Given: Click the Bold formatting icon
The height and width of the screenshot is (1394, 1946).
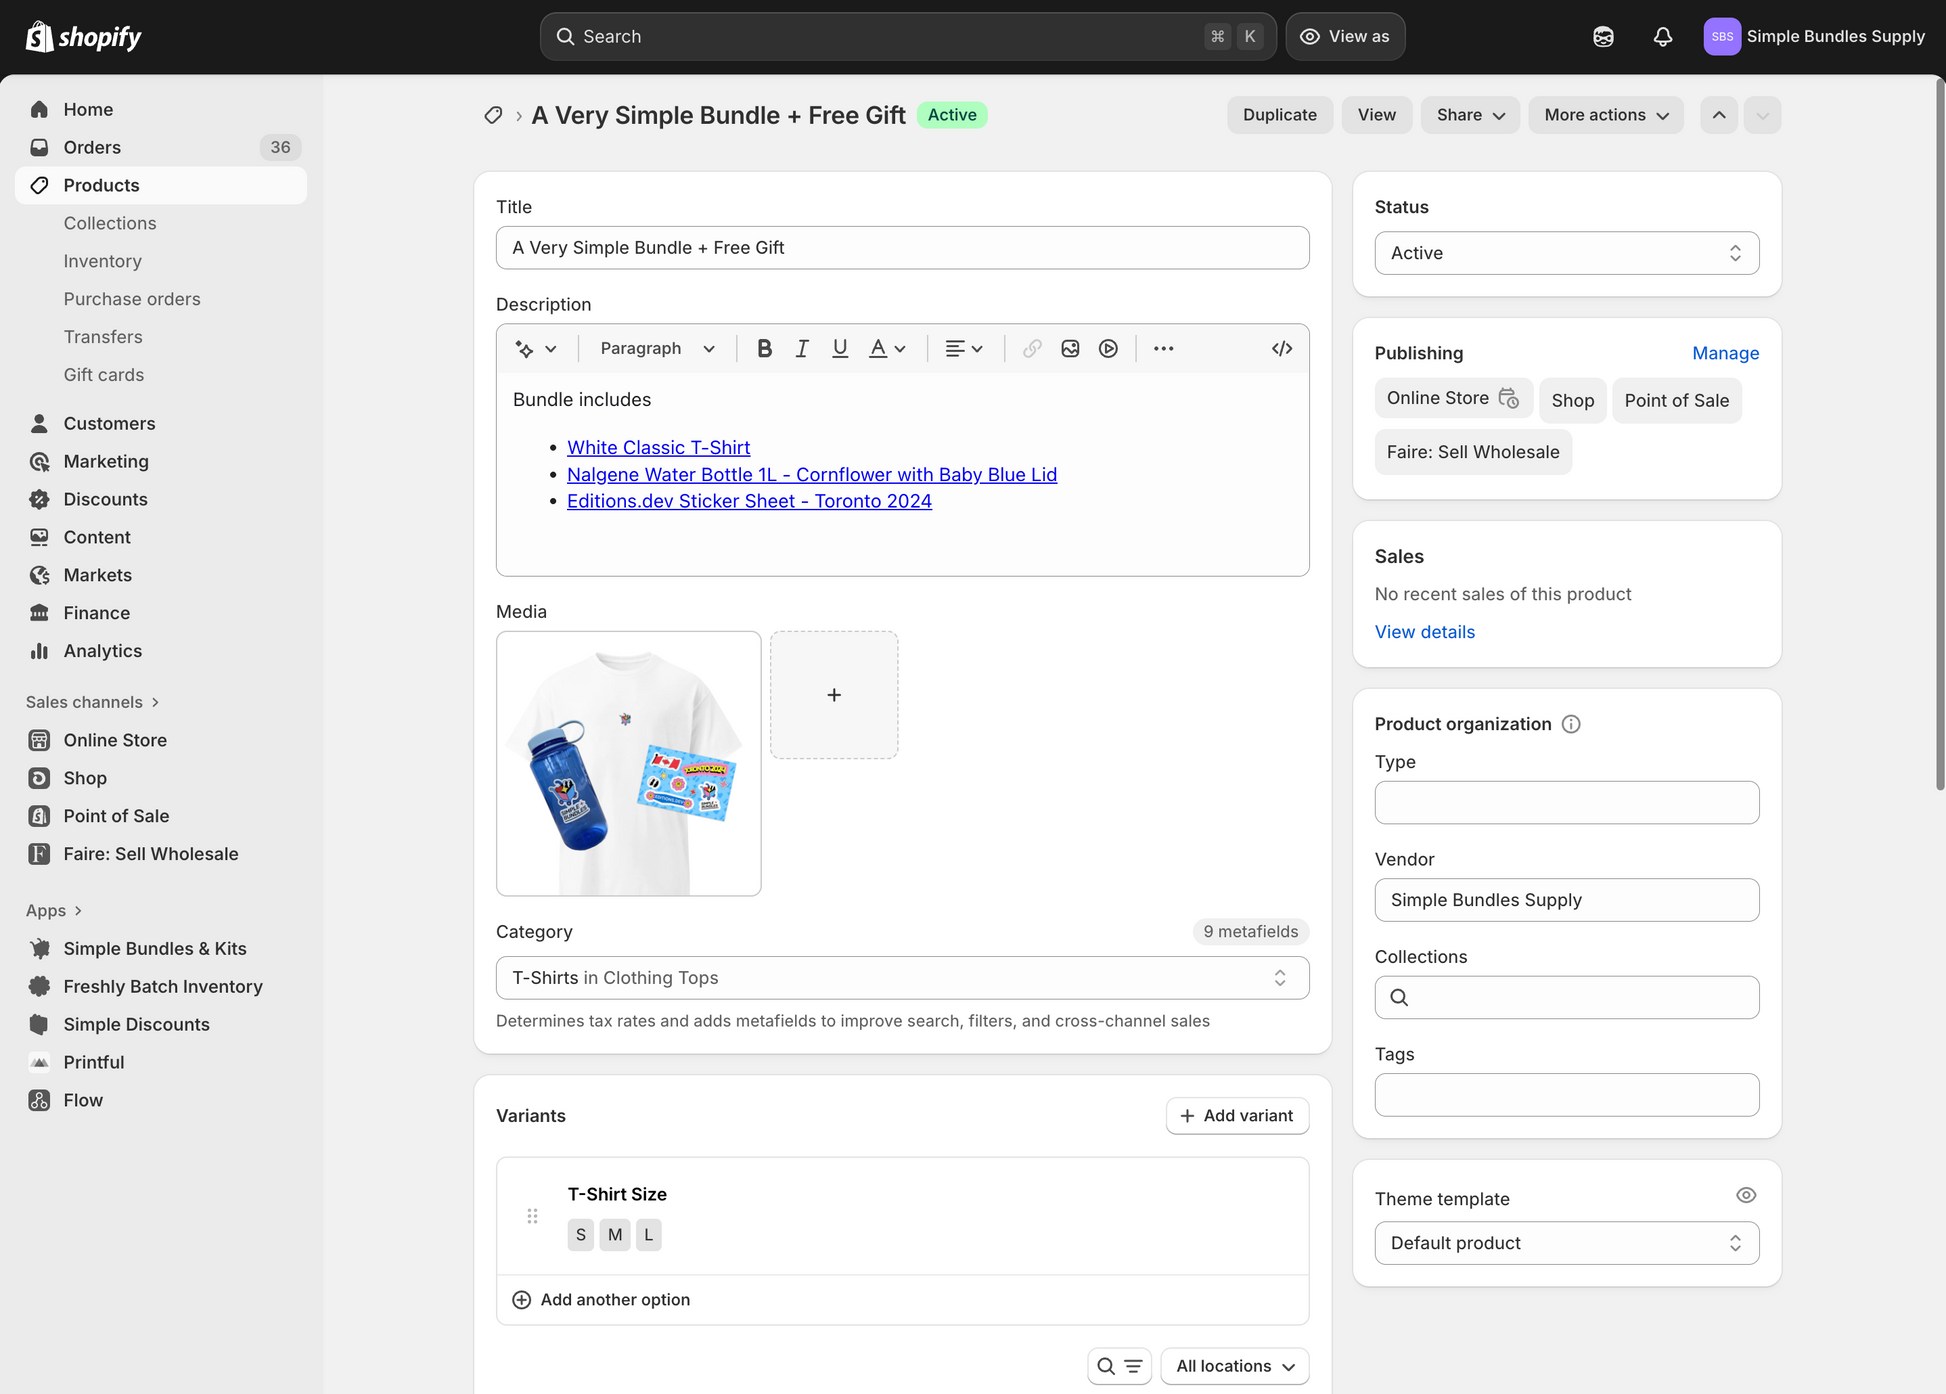Looking at the screenshot, I should [x=764, y=348].
